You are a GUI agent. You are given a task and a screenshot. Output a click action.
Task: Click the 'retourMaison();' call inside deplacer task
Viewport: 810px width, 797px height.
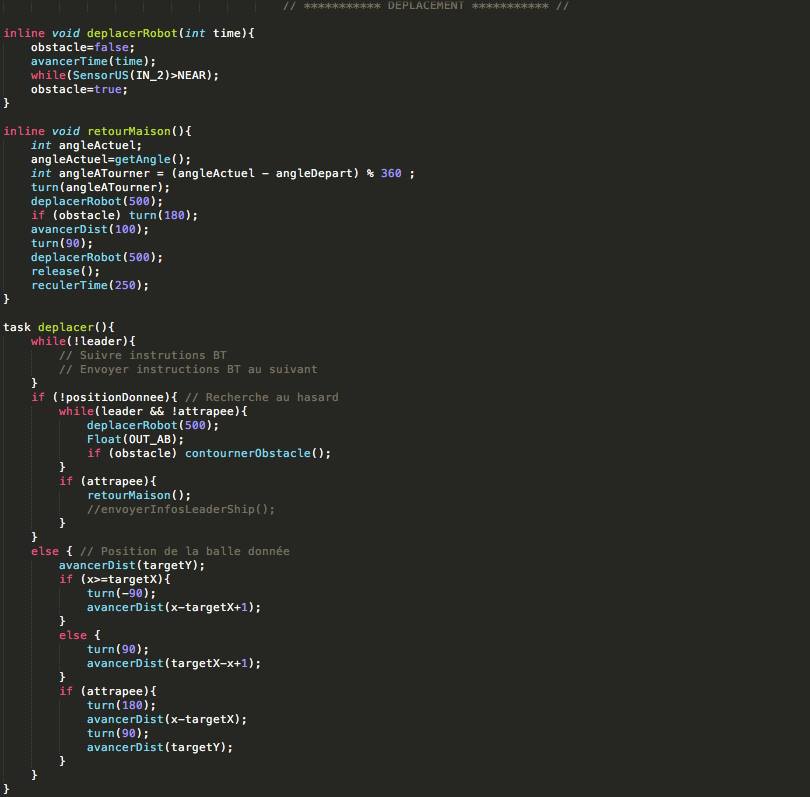click(x=138, y=495)
